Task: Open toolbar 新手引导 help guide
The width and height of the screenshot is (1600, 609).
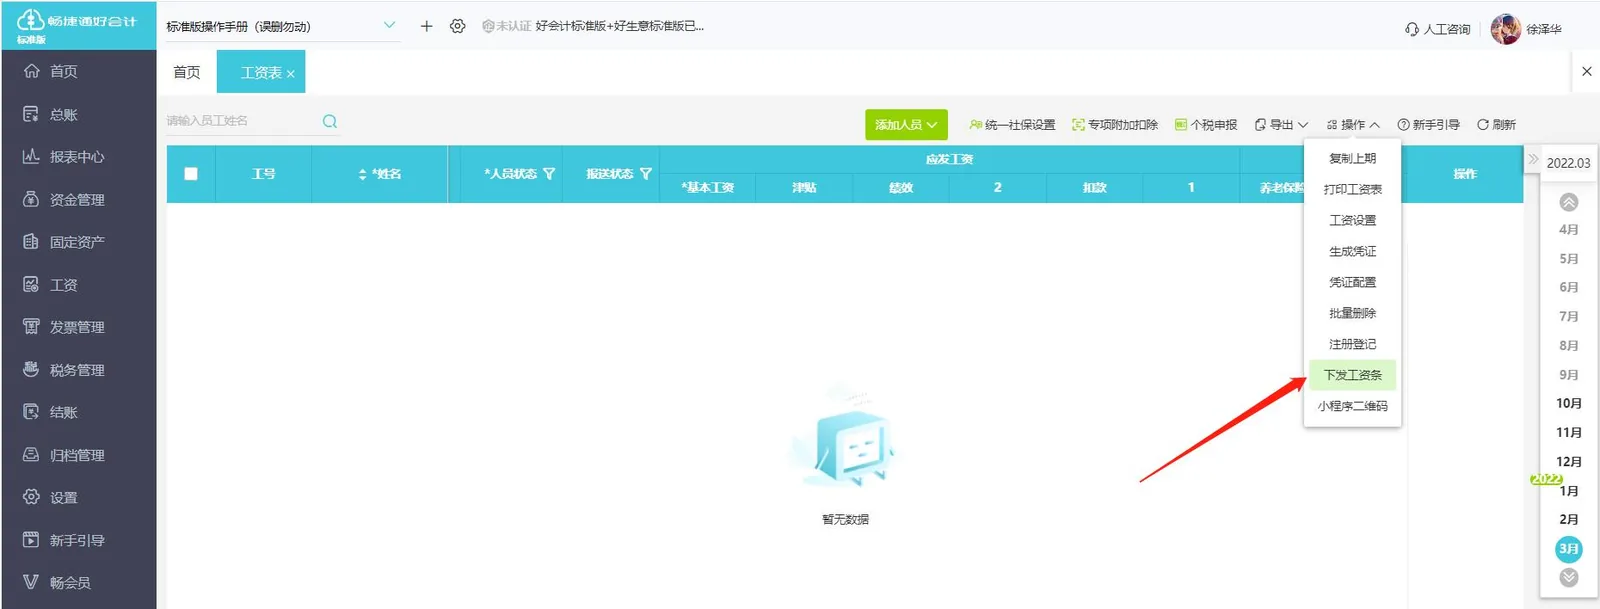Action: click(1428, 125)
